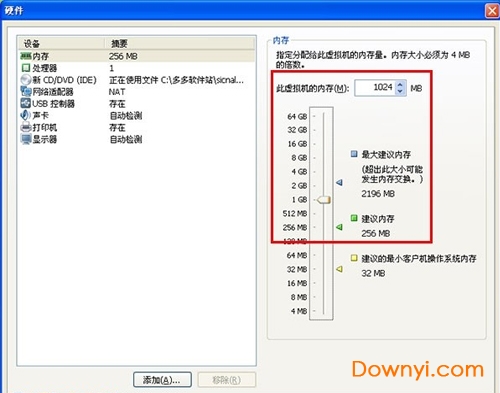Screen dimensions: 500x393
Task: Click the 2196 MB maximum memory value
Action: pyautogui.click(x=378, y=194)
